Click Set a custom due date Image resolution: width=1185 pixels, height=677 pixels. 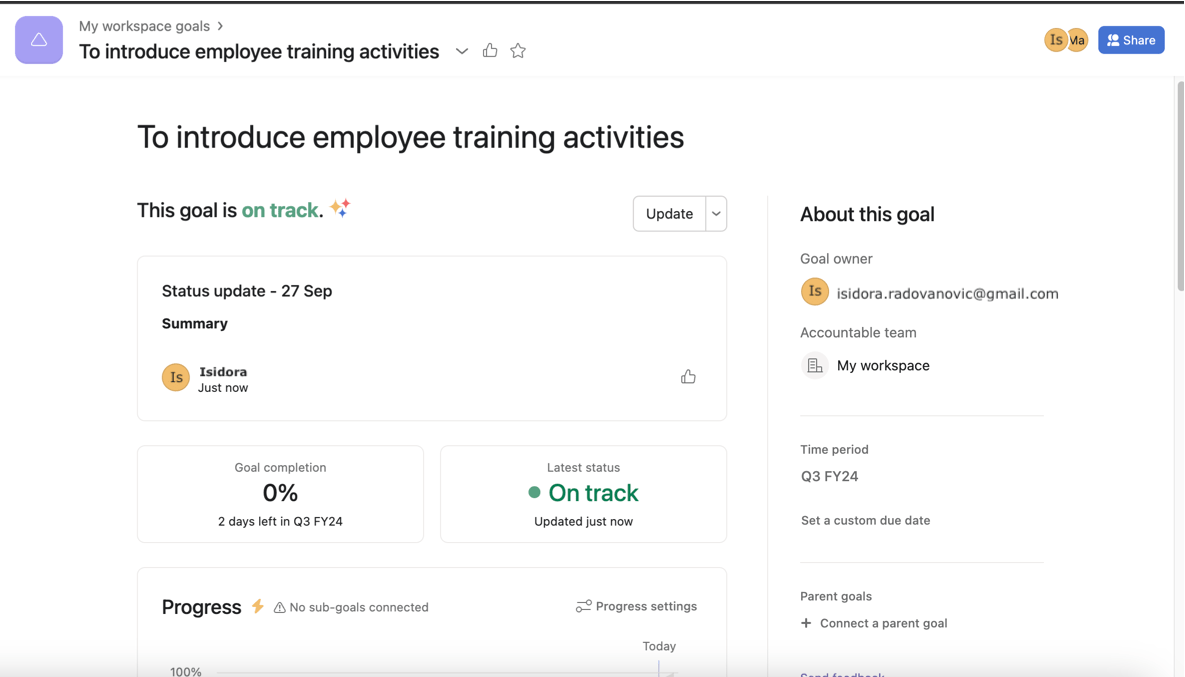coord(865,520)
